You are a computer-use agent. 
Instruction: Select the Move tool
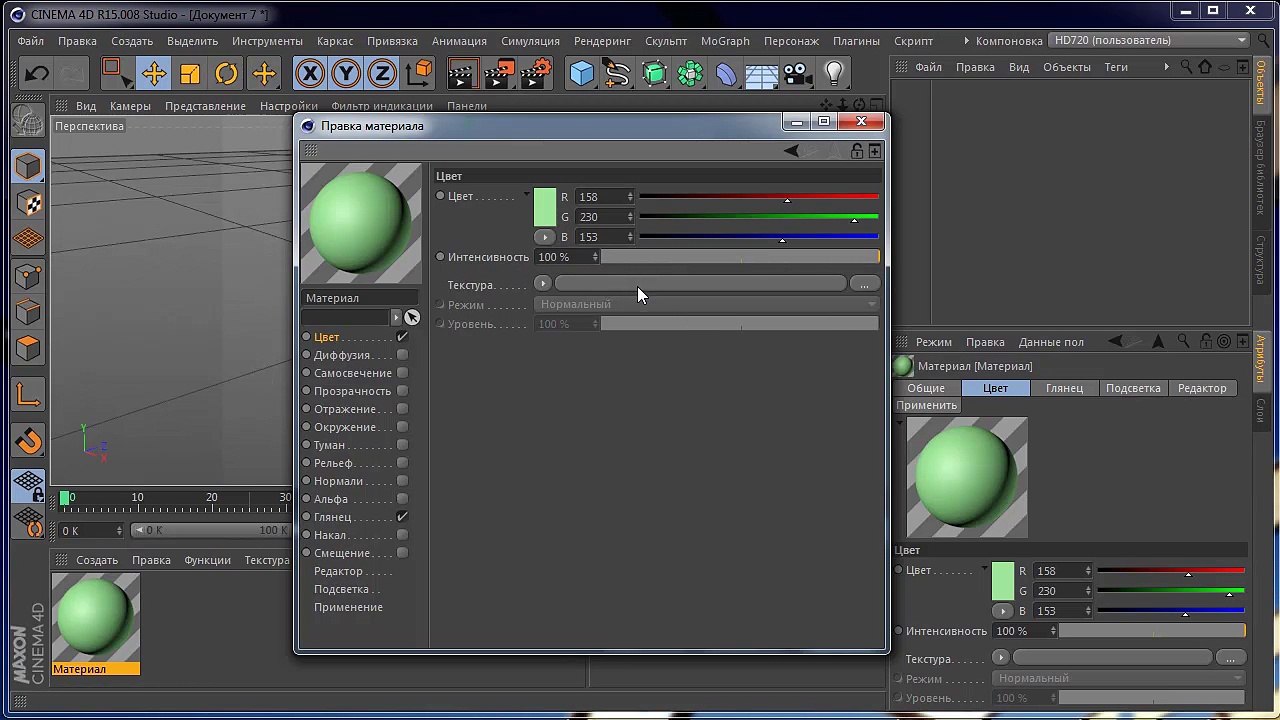[x=153, y=73]
